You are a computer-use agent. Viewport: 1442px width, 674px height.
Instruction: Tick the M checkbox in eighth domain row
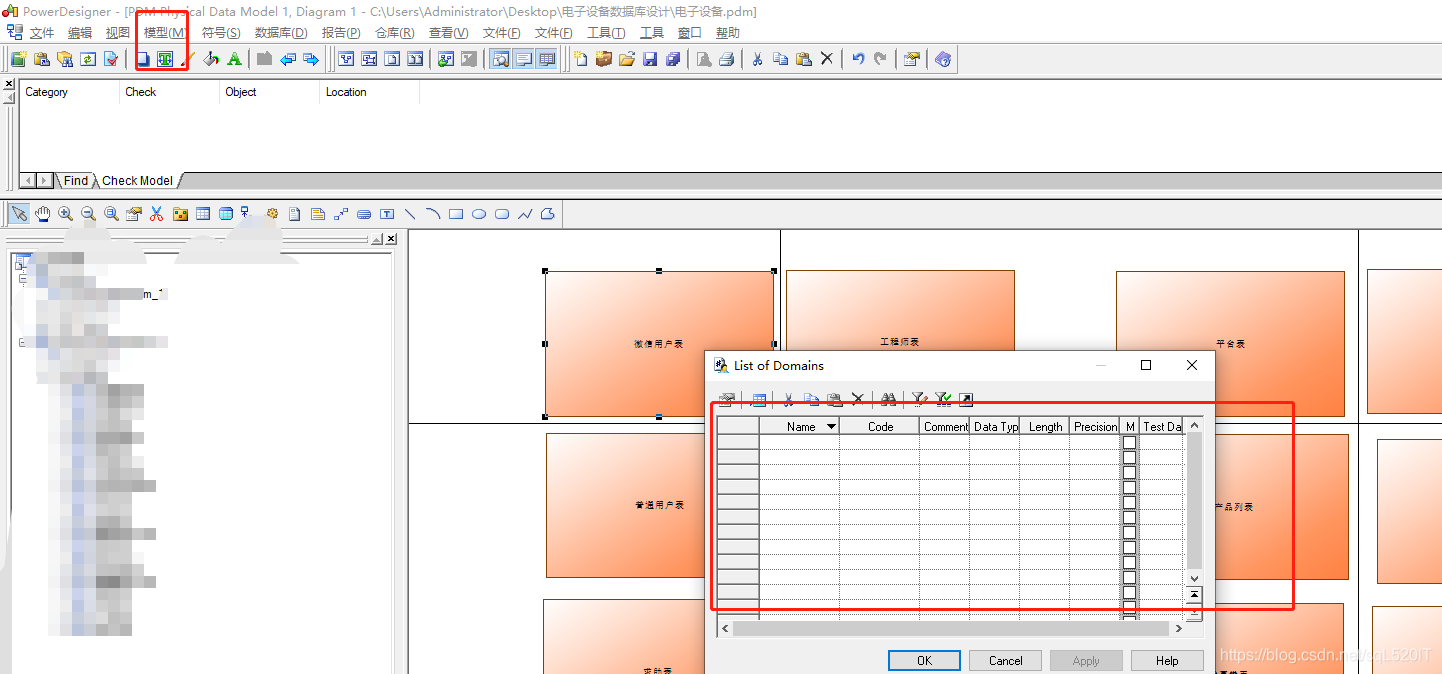[x=1129, y=548]
